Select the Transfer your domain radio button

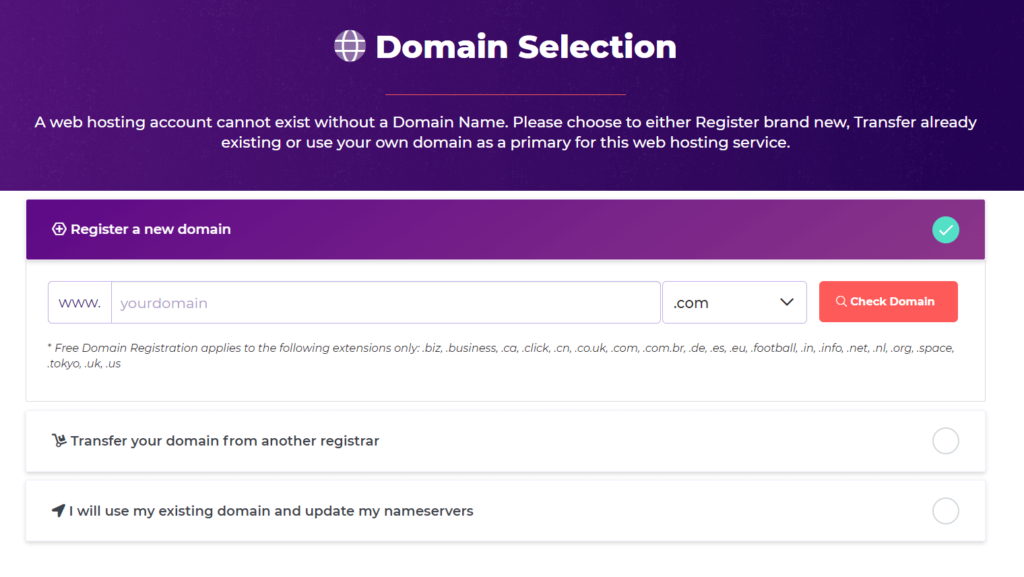(x=945, y=440)
